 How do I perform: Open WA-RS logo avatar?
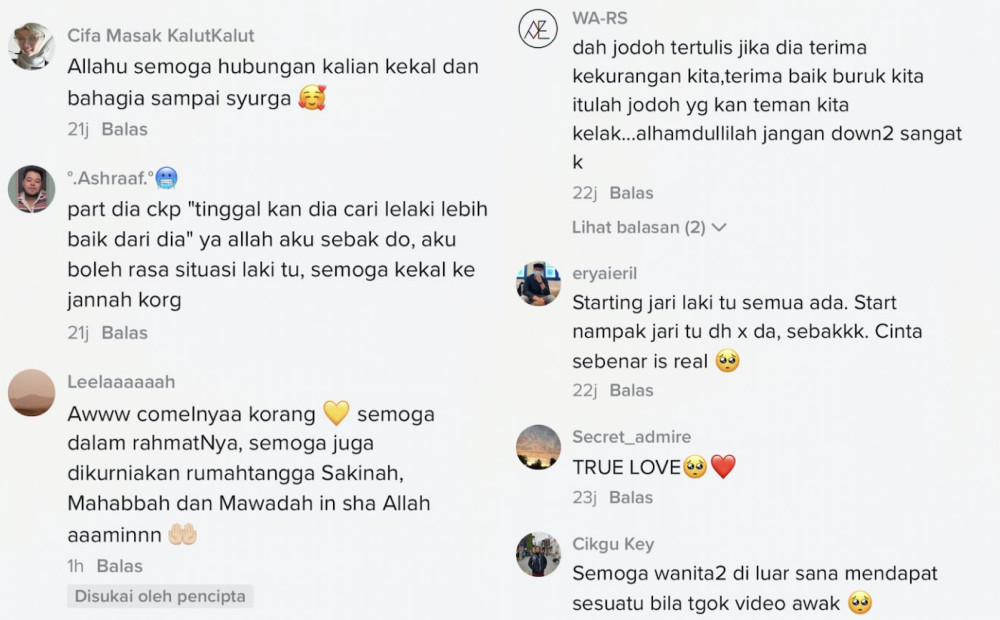[x=538, y=29]
